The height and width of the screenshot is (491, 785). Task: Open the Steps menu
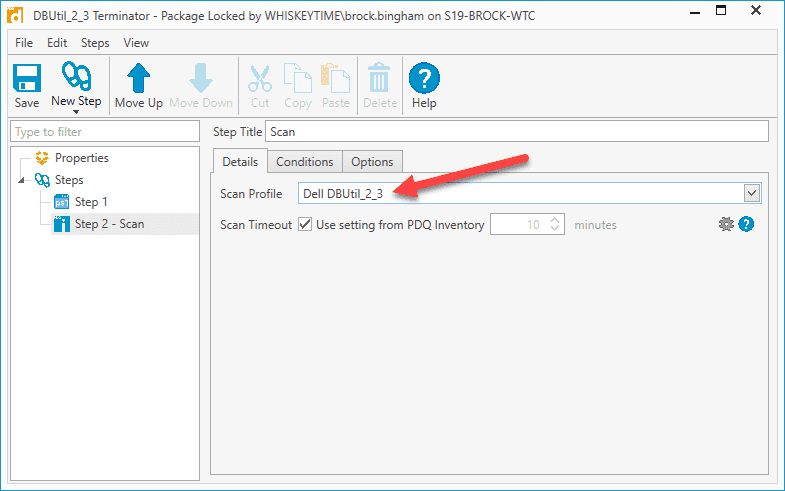tap(95, 43)
